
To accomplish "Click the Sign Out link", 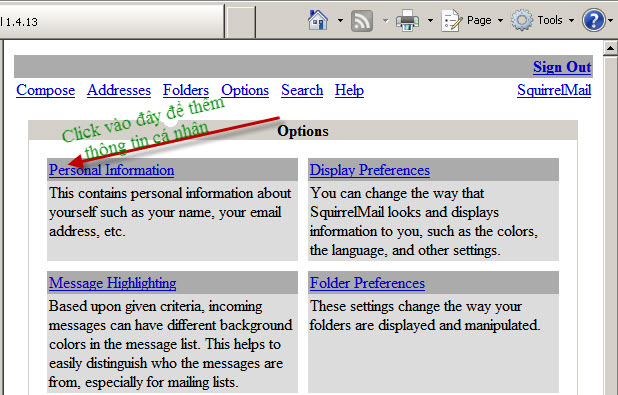I will pos(562,67).
